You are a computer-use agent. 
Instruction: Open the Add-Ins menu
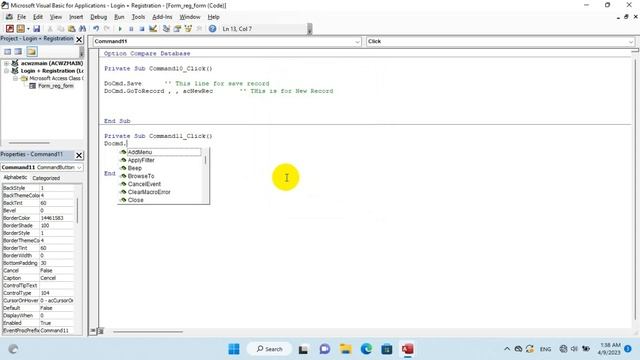point(162,17)
